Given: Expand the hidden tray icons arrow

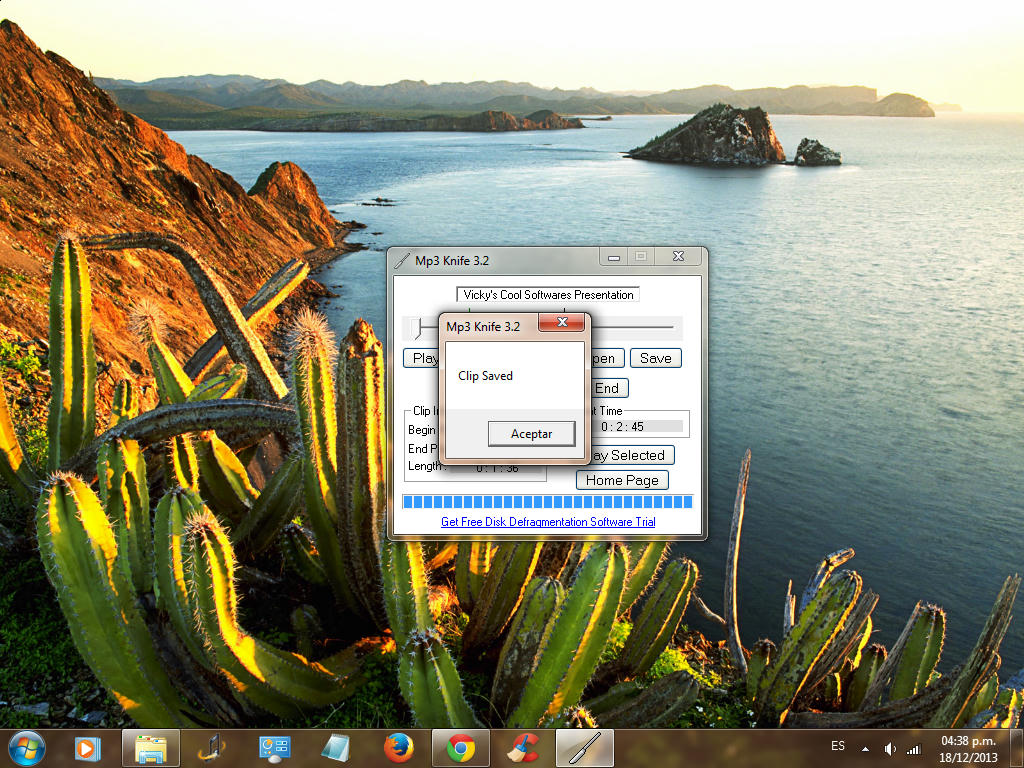Looking at the screenshot, I should [x=865, y=748].
